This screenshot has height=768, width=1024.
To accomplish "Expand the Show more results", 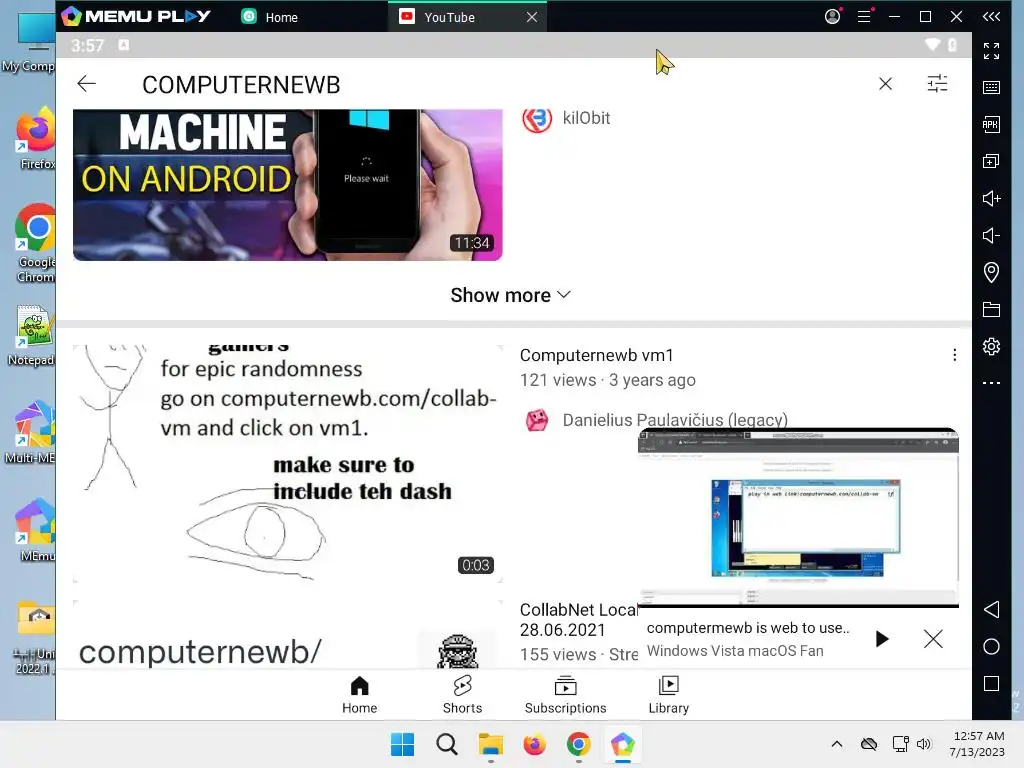I will click(x=511, y=295).
